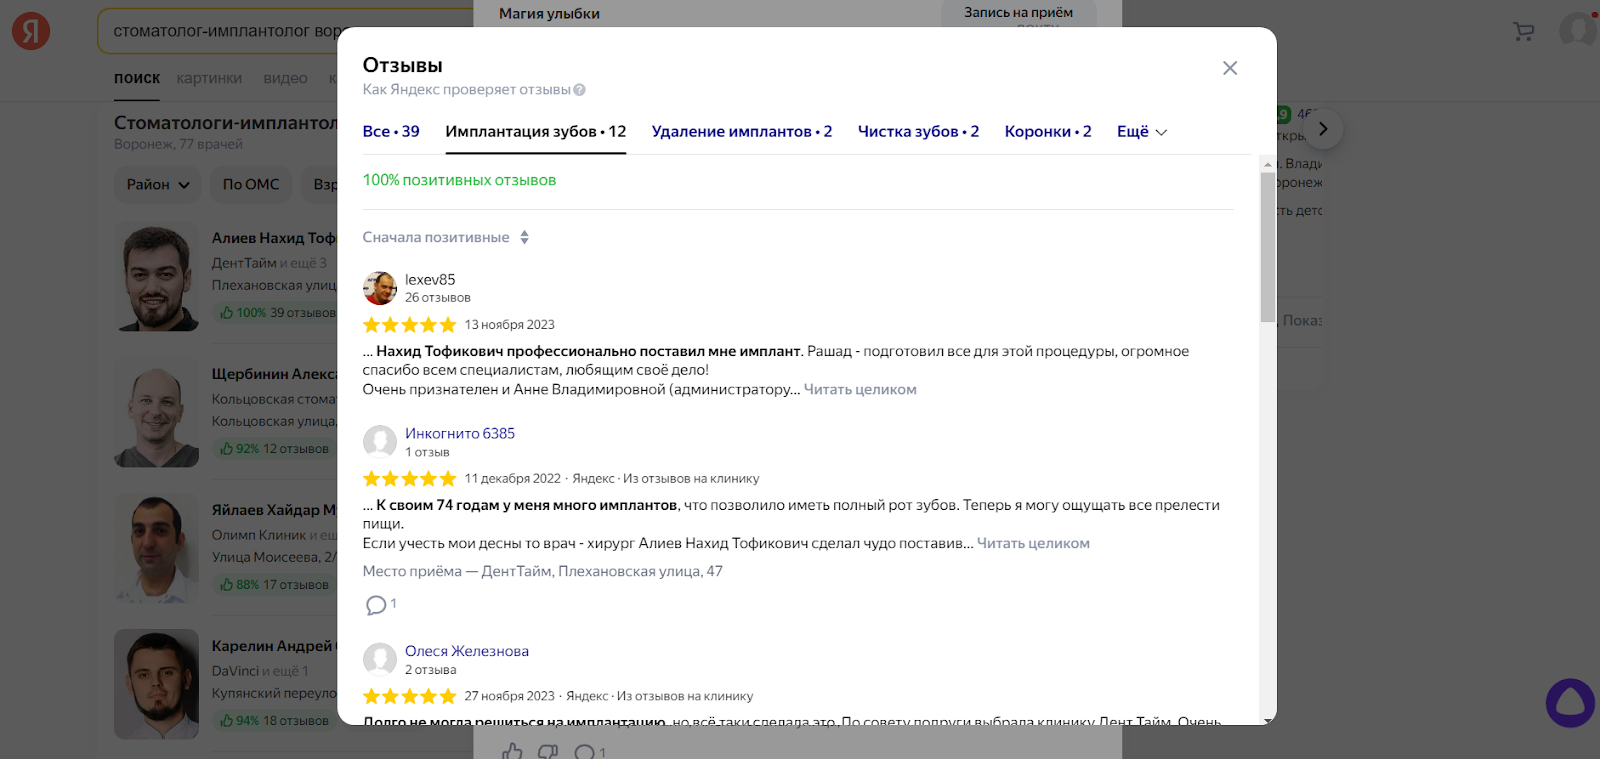Click thumbs-up icon below the dialog
The image size is (1600, 759).
[x=513, y=751]
